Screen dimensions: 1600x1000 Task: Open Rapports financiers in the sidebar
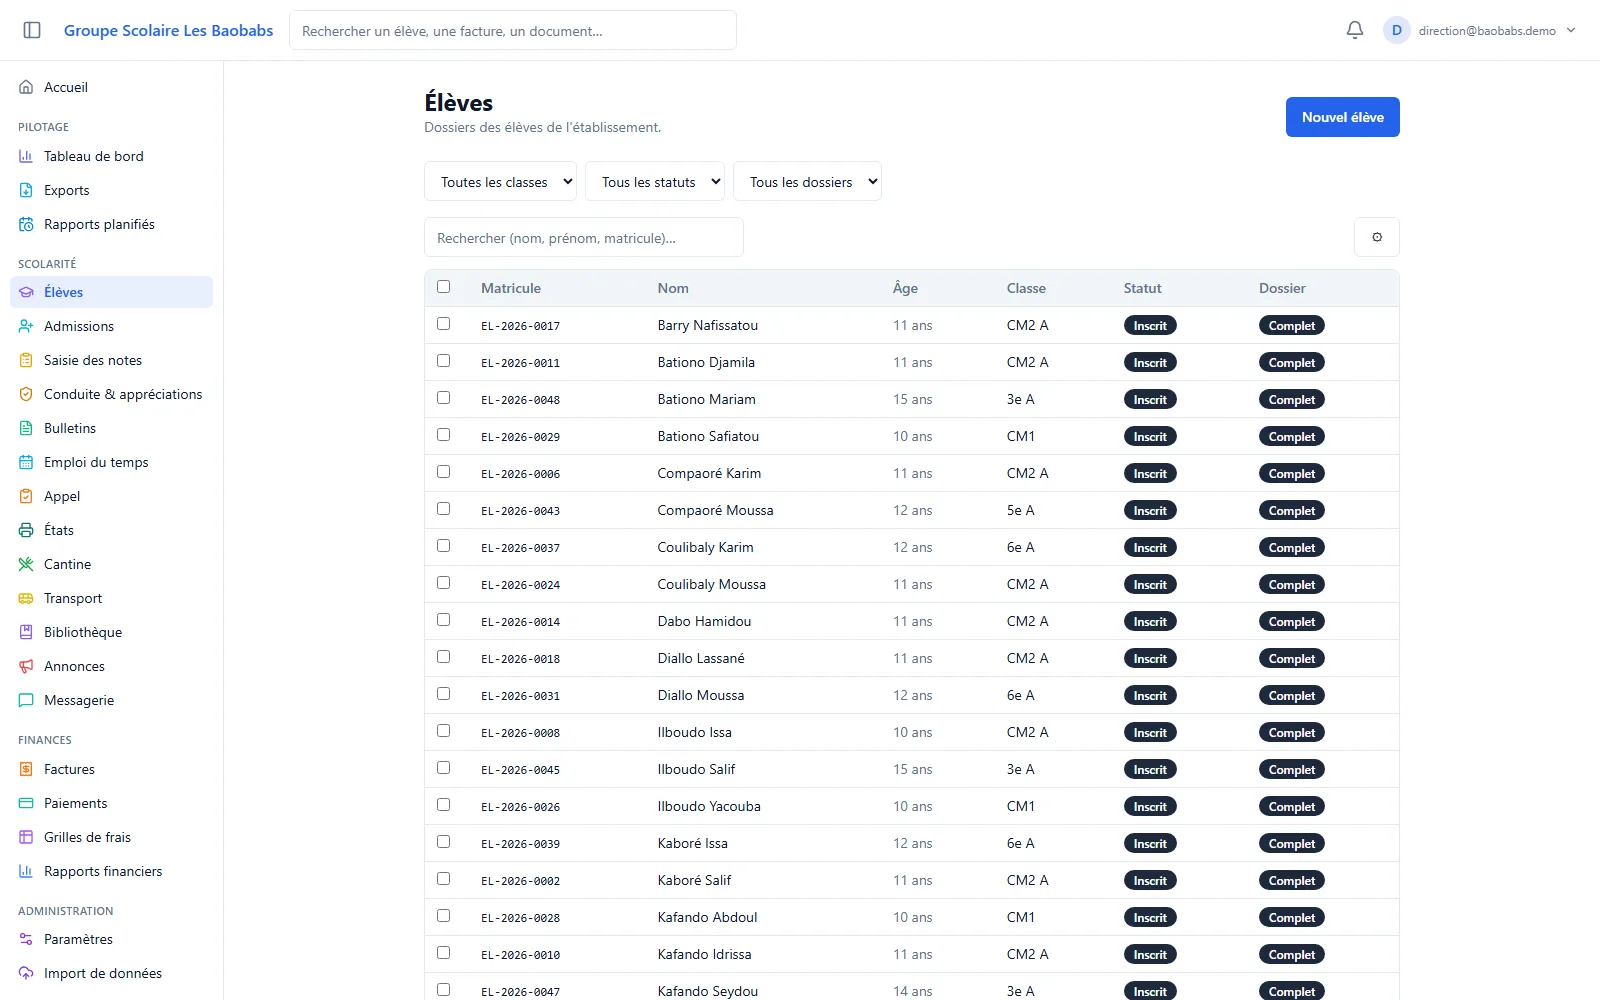coord(111,871)
